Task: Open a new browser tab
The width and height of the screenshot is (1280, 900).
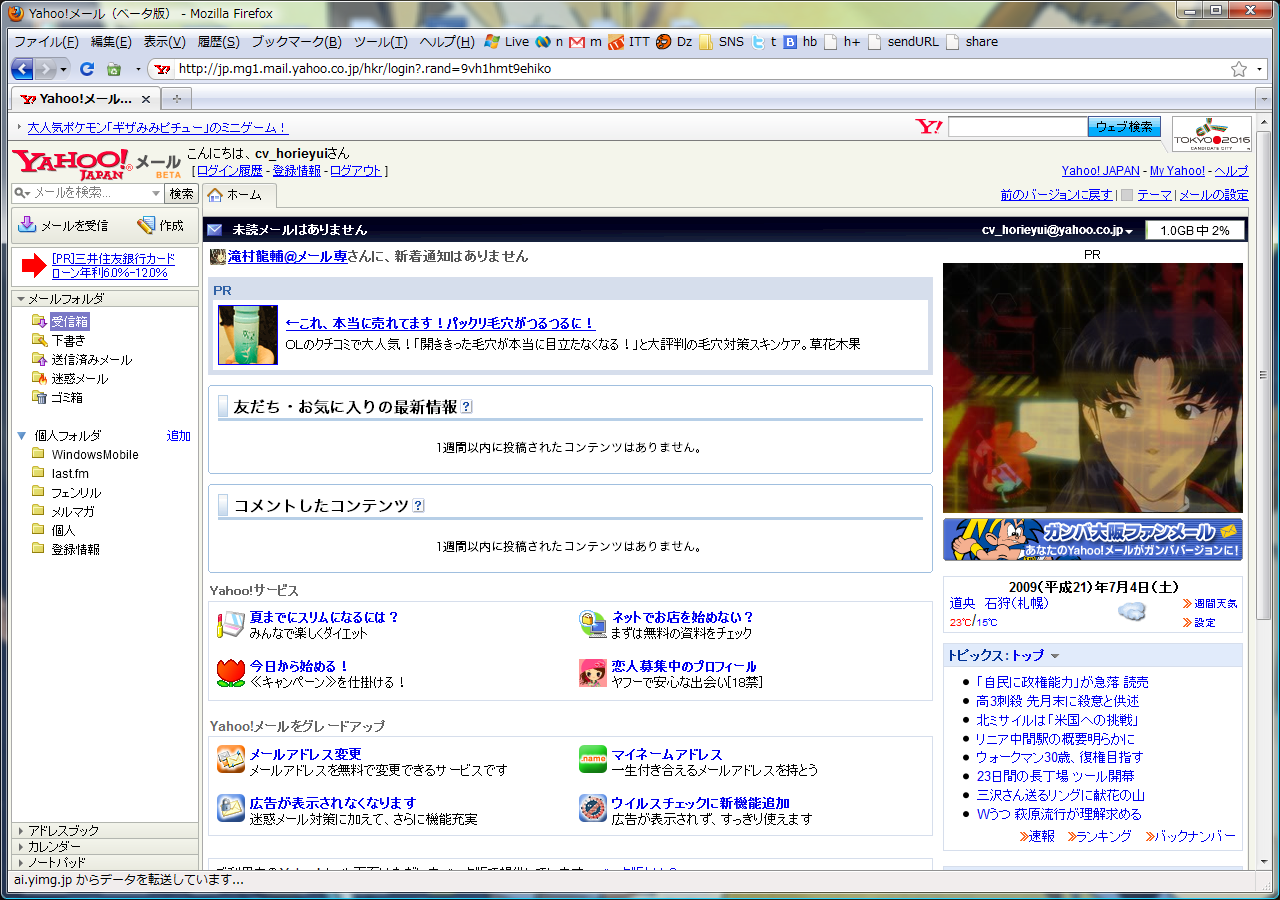Action: coord(176,99)
